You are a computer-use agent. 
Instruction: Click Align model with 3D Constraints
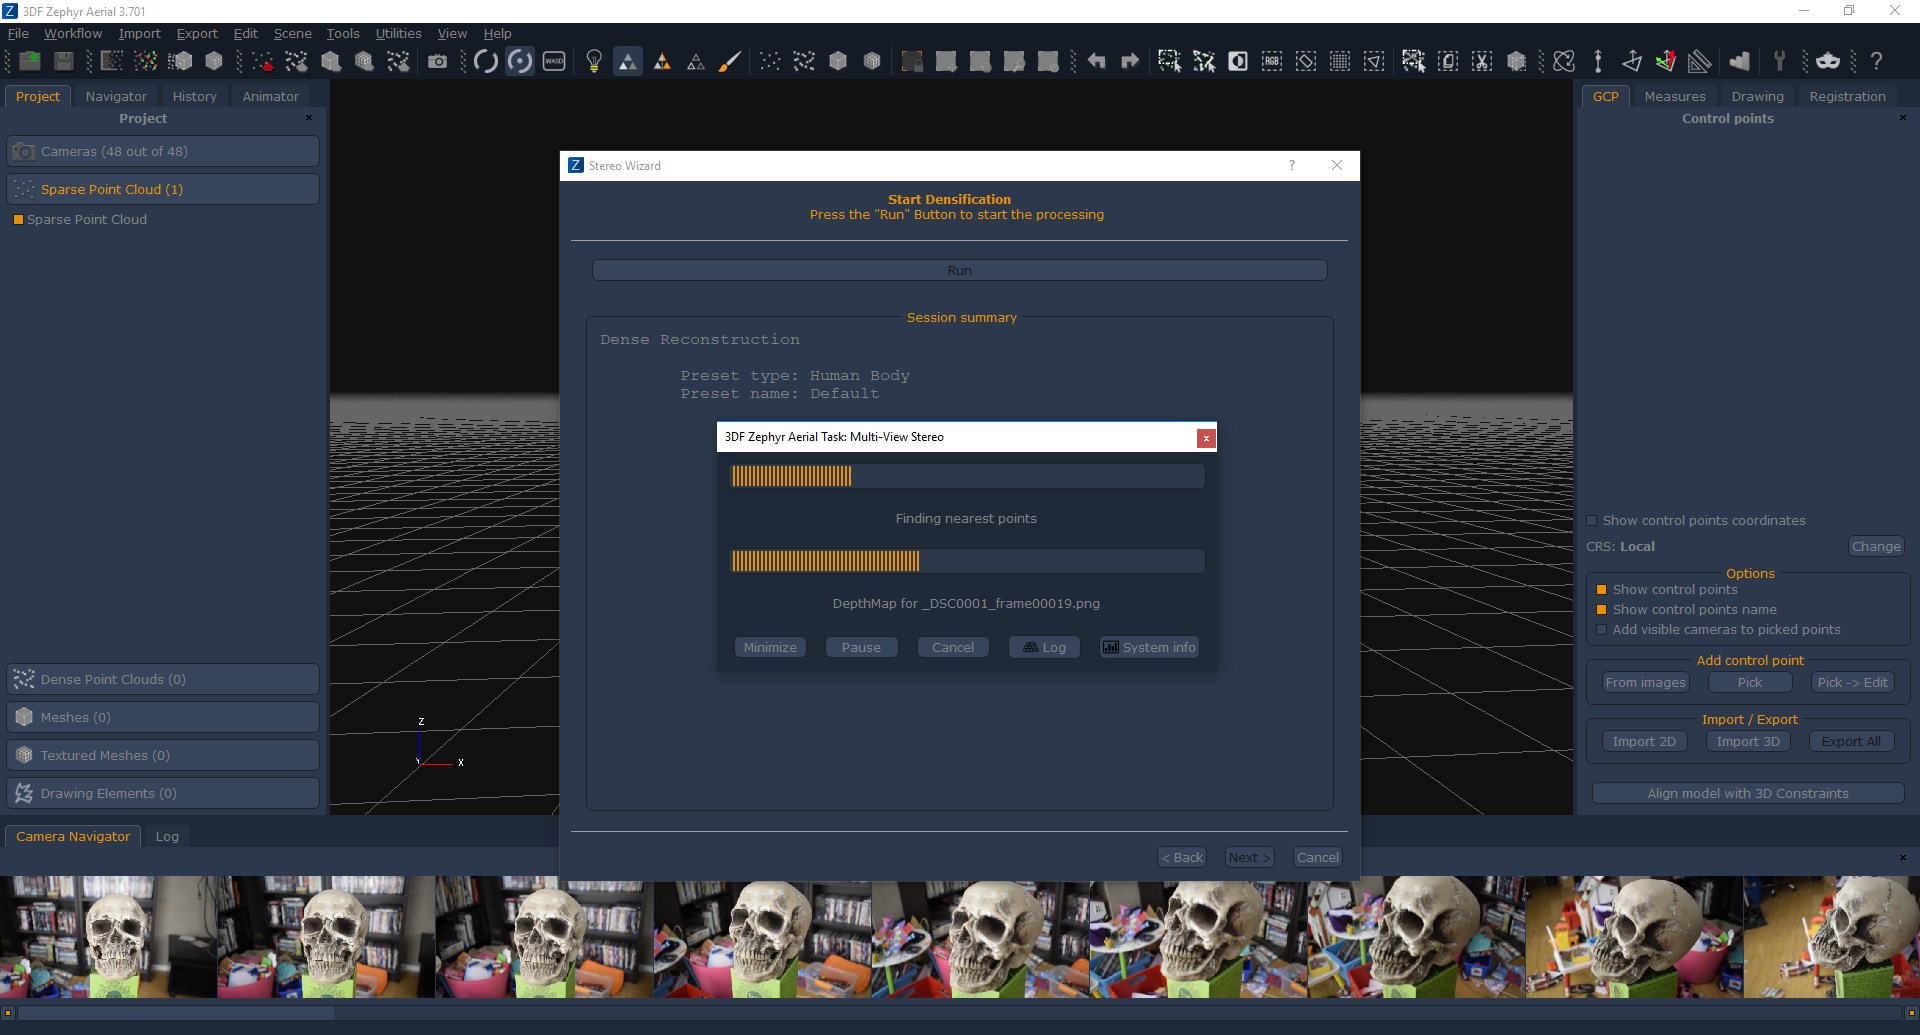[x=1747, y=793]
